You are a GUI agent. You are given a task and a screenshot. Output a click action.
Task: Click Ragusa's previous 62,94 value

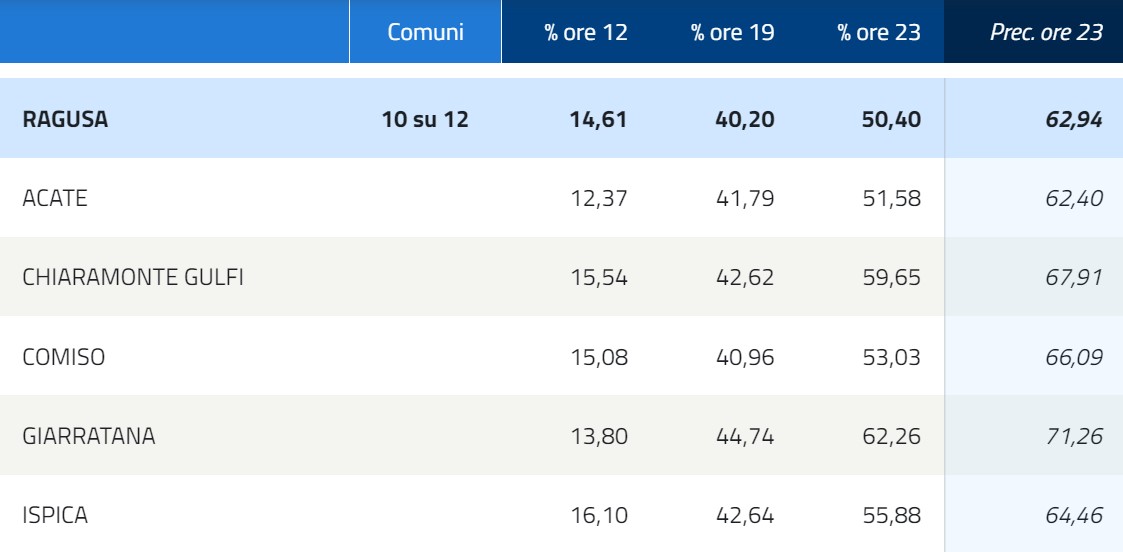(x=1074, y=120)
